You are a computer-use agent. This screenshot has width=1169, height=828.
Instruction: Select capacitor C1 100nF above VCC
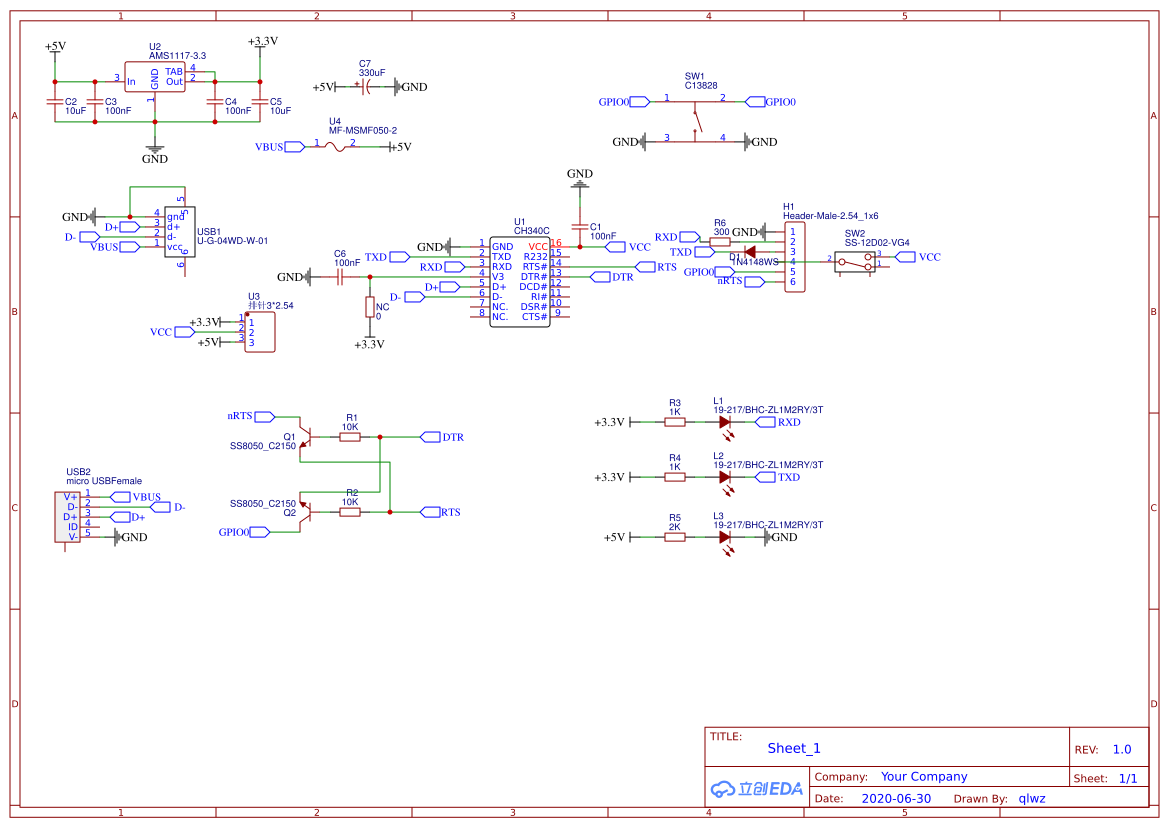[x=579, y=227]
